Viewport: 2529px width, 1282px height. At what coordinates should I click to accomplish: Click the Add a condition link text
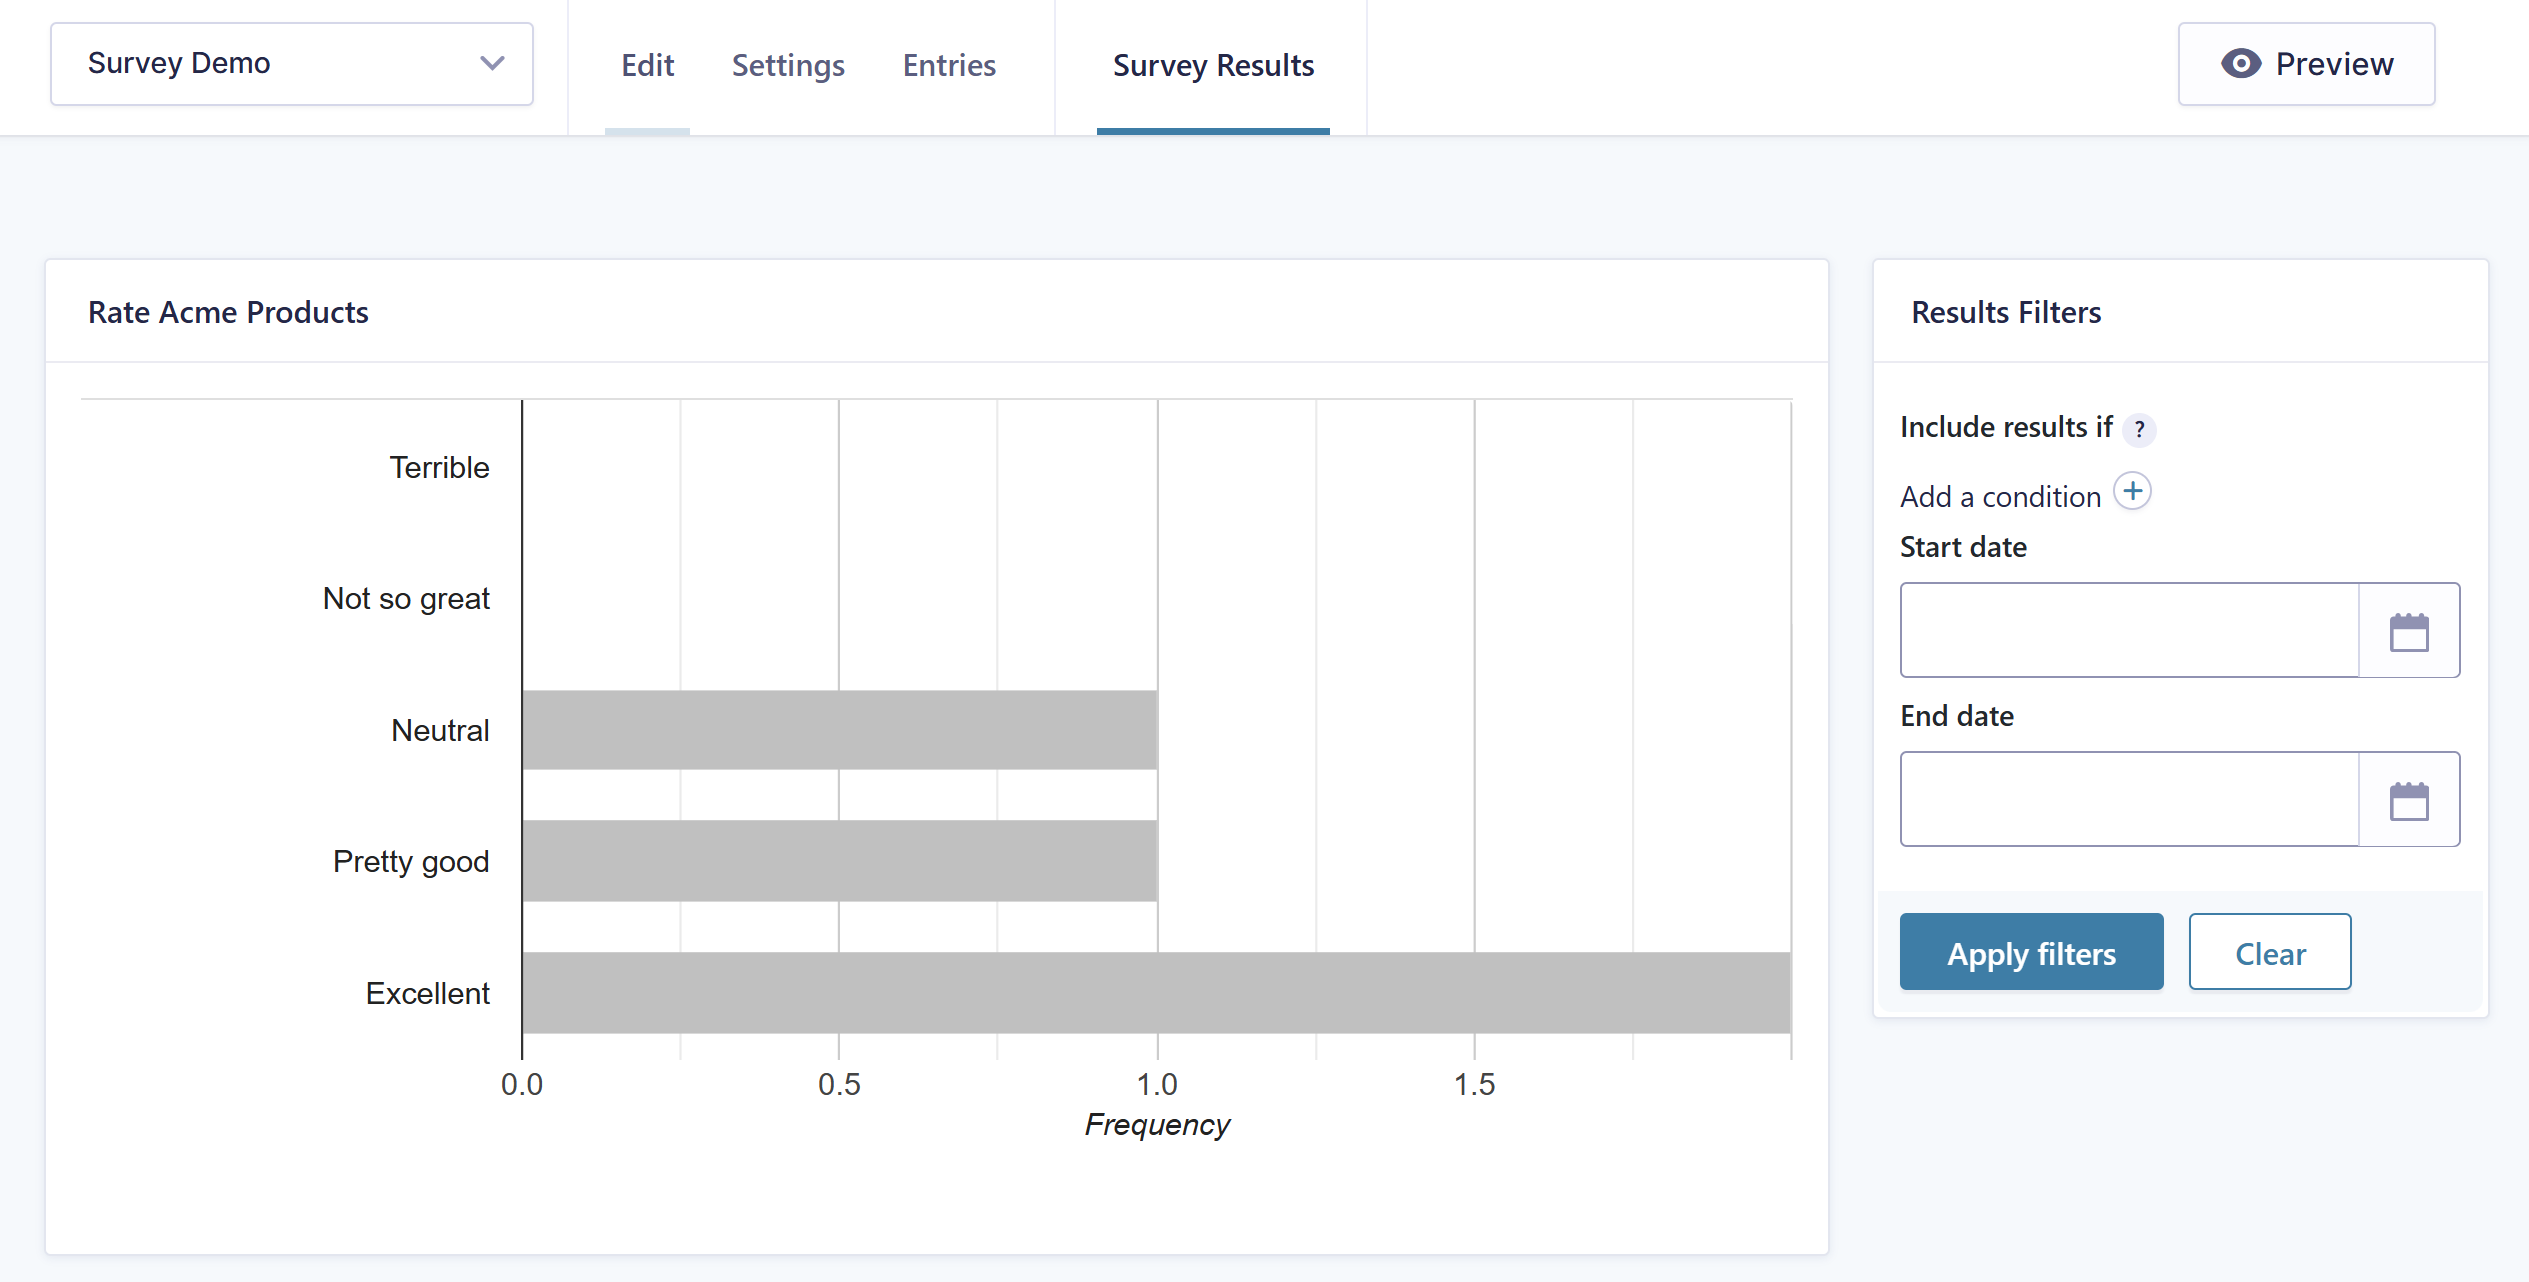(x=2000, y=497)
